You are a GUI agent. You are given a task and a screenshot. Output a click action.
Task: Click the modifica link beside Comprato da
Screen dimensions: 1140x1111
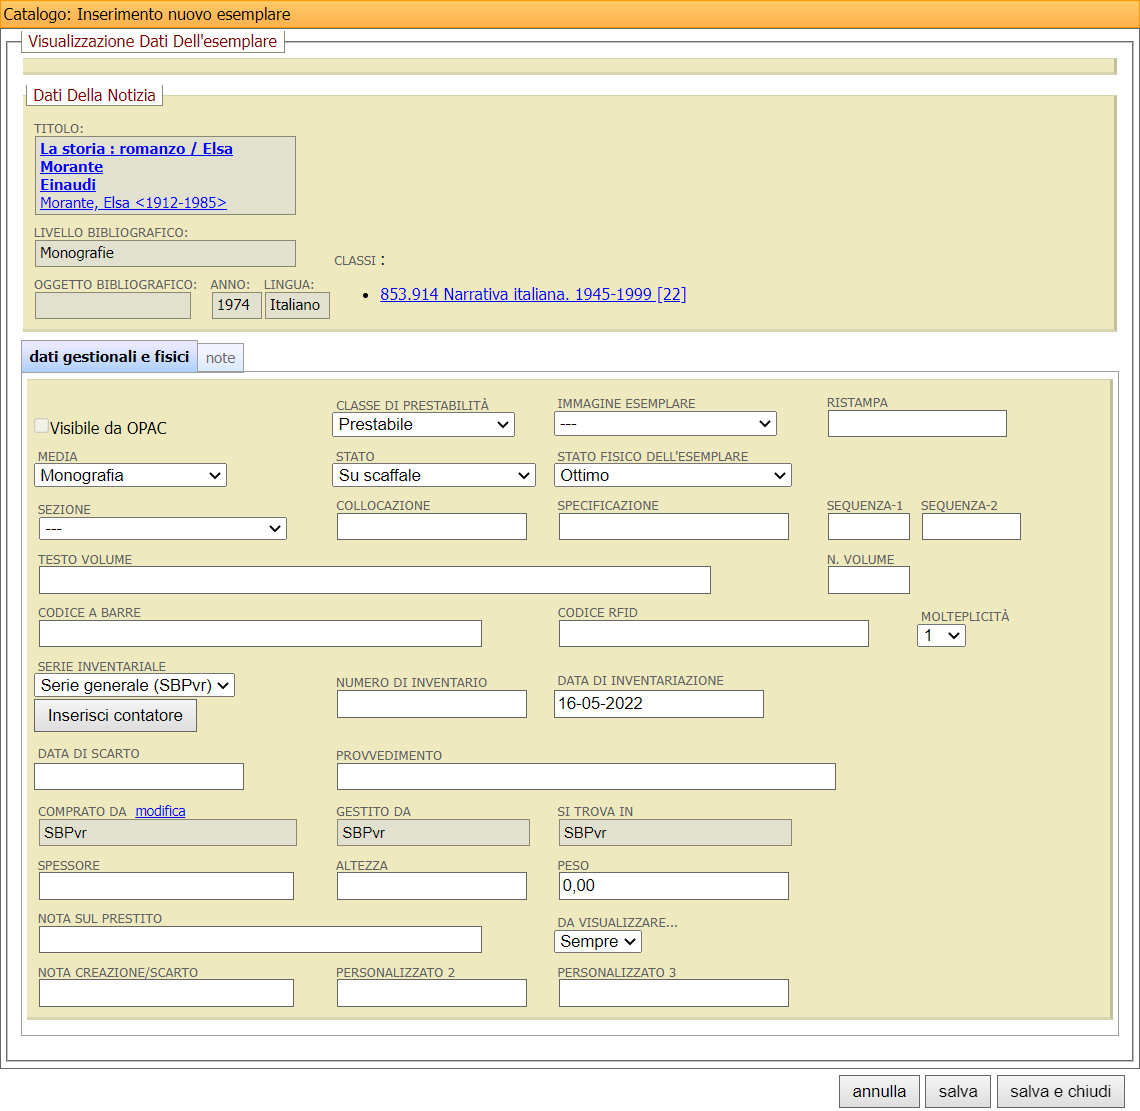(x=160, y=811)
